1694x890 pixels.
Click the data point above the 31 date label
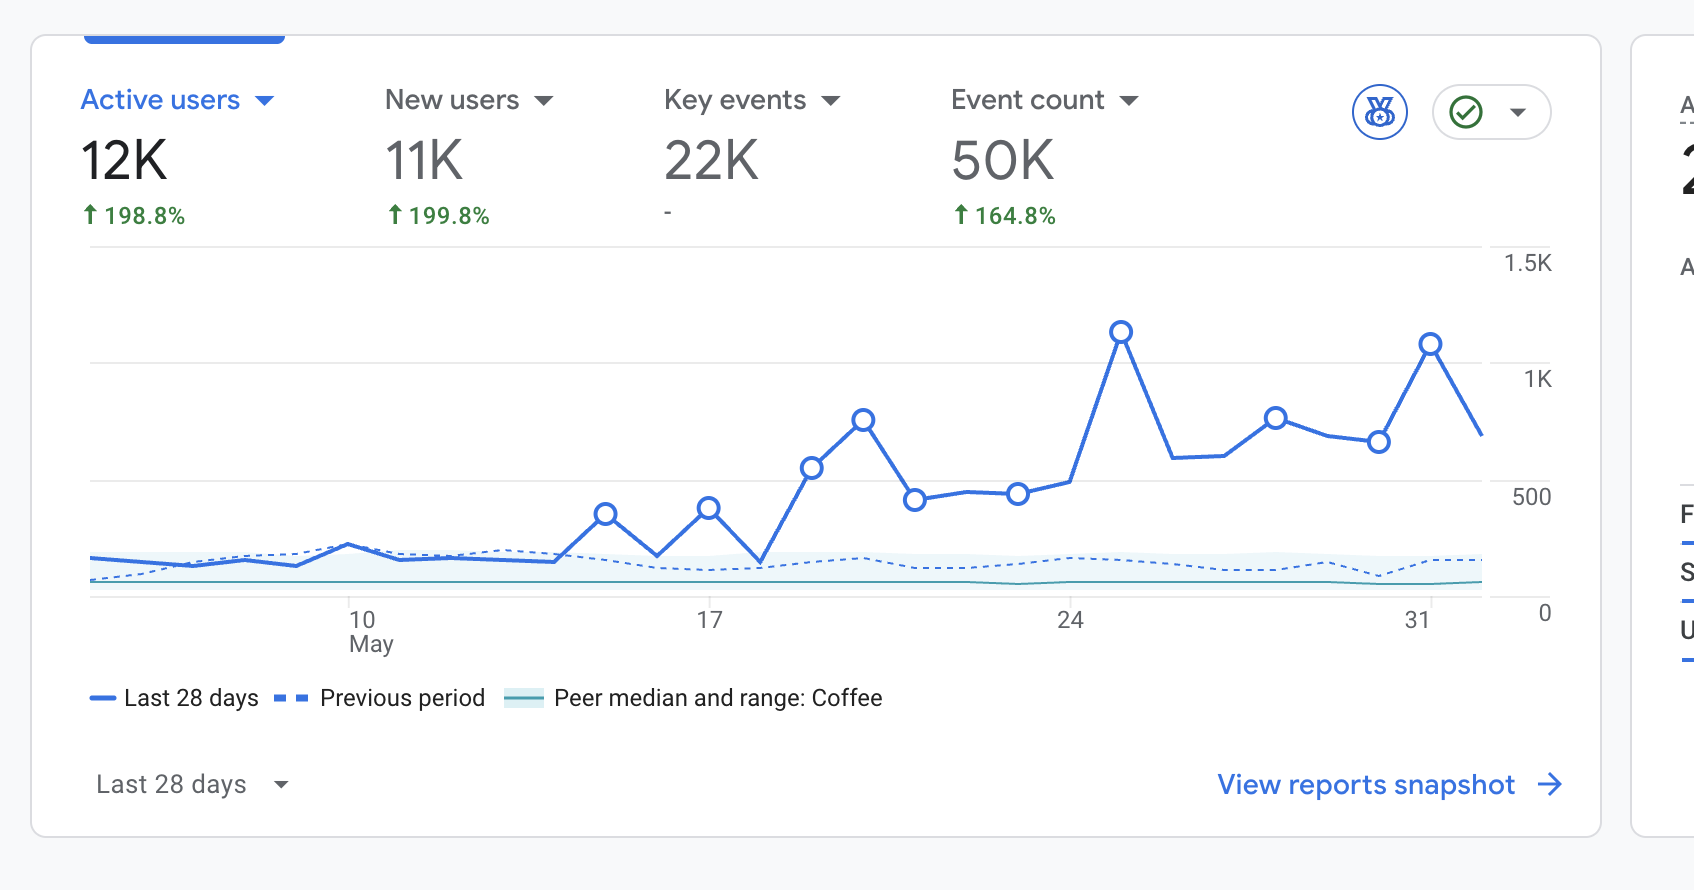click(1430, 344)
